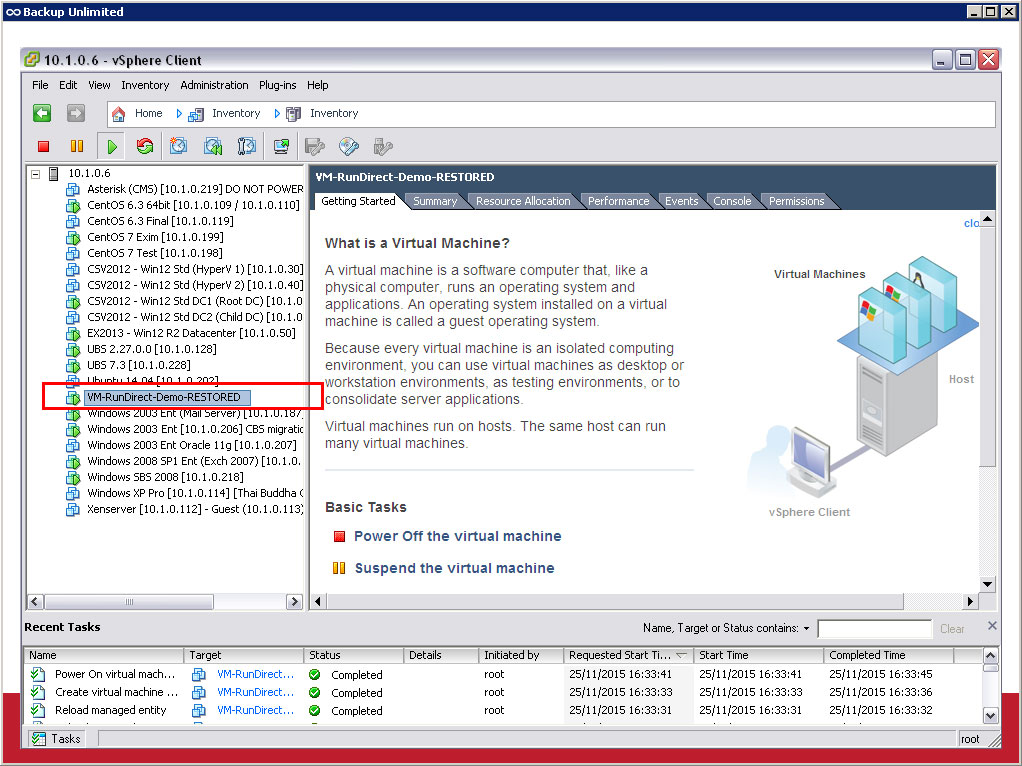The width and height of the screenshot is (1022, 766).
Task: Click the Reset virtual machine toolbar icon
Action: (x=145, y=147)
